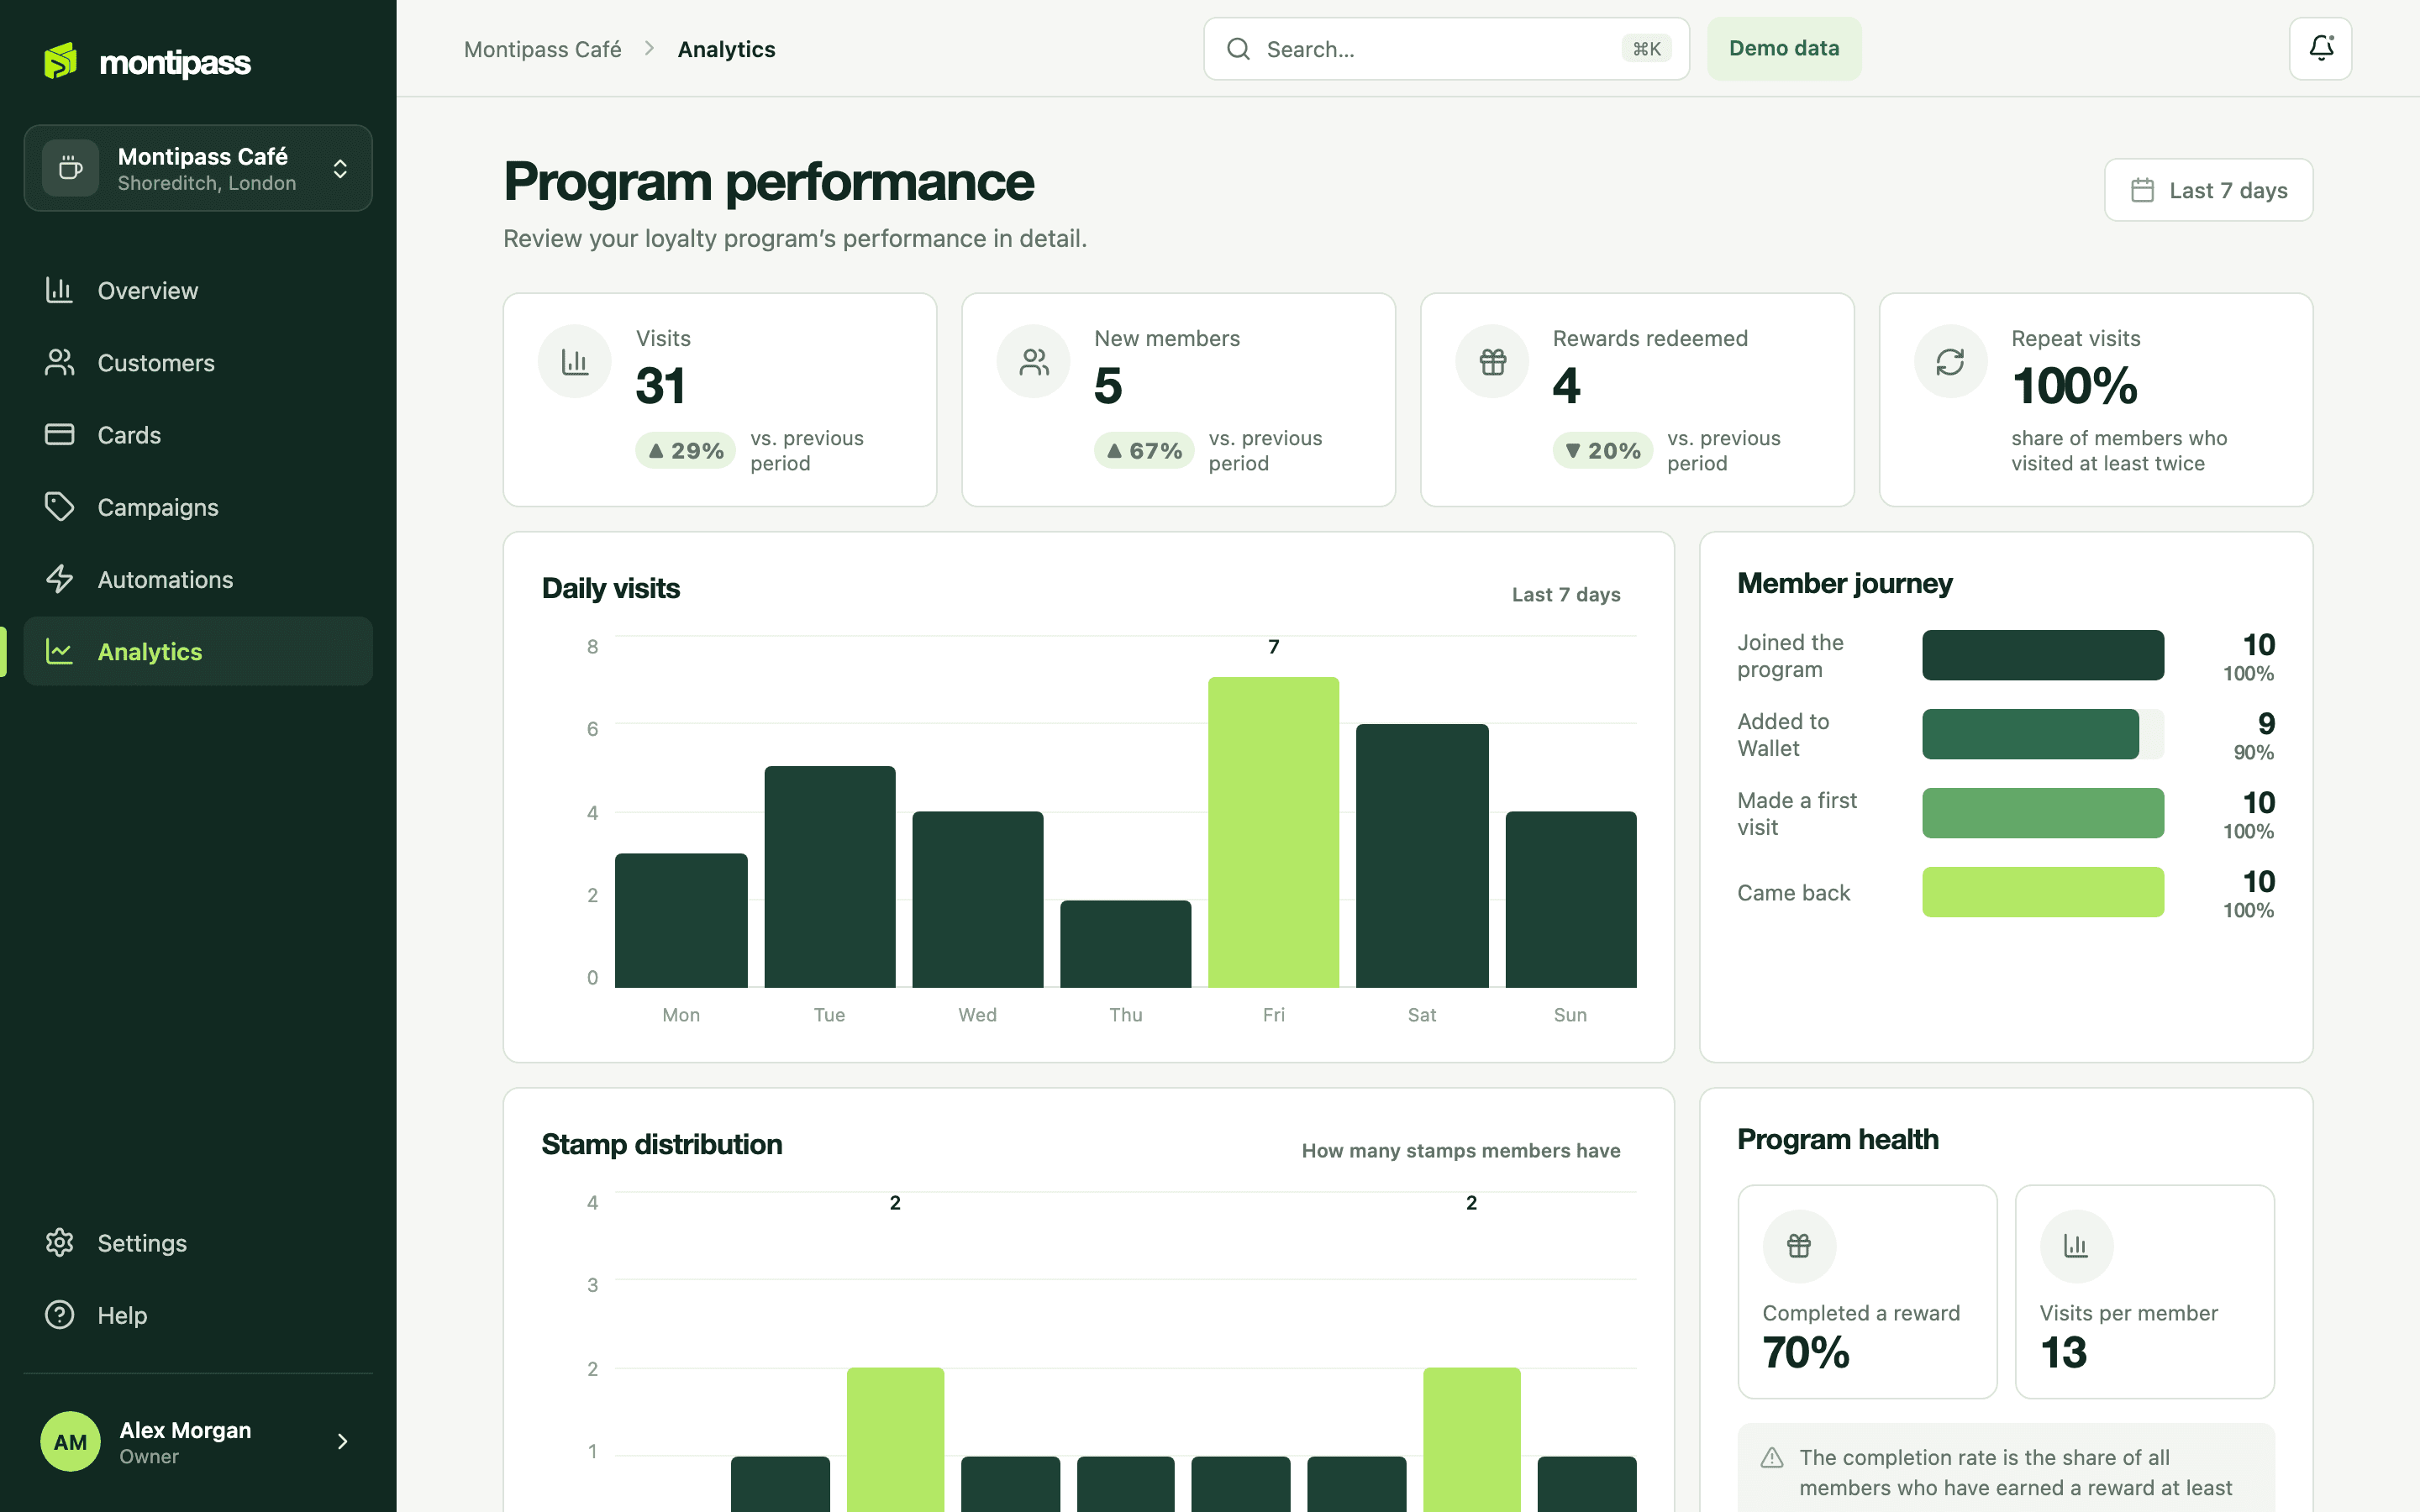This screenshot has width=2420, height=1512.
Task: Click the Rewards redeemed gift icon
Action: point(1492,361)
